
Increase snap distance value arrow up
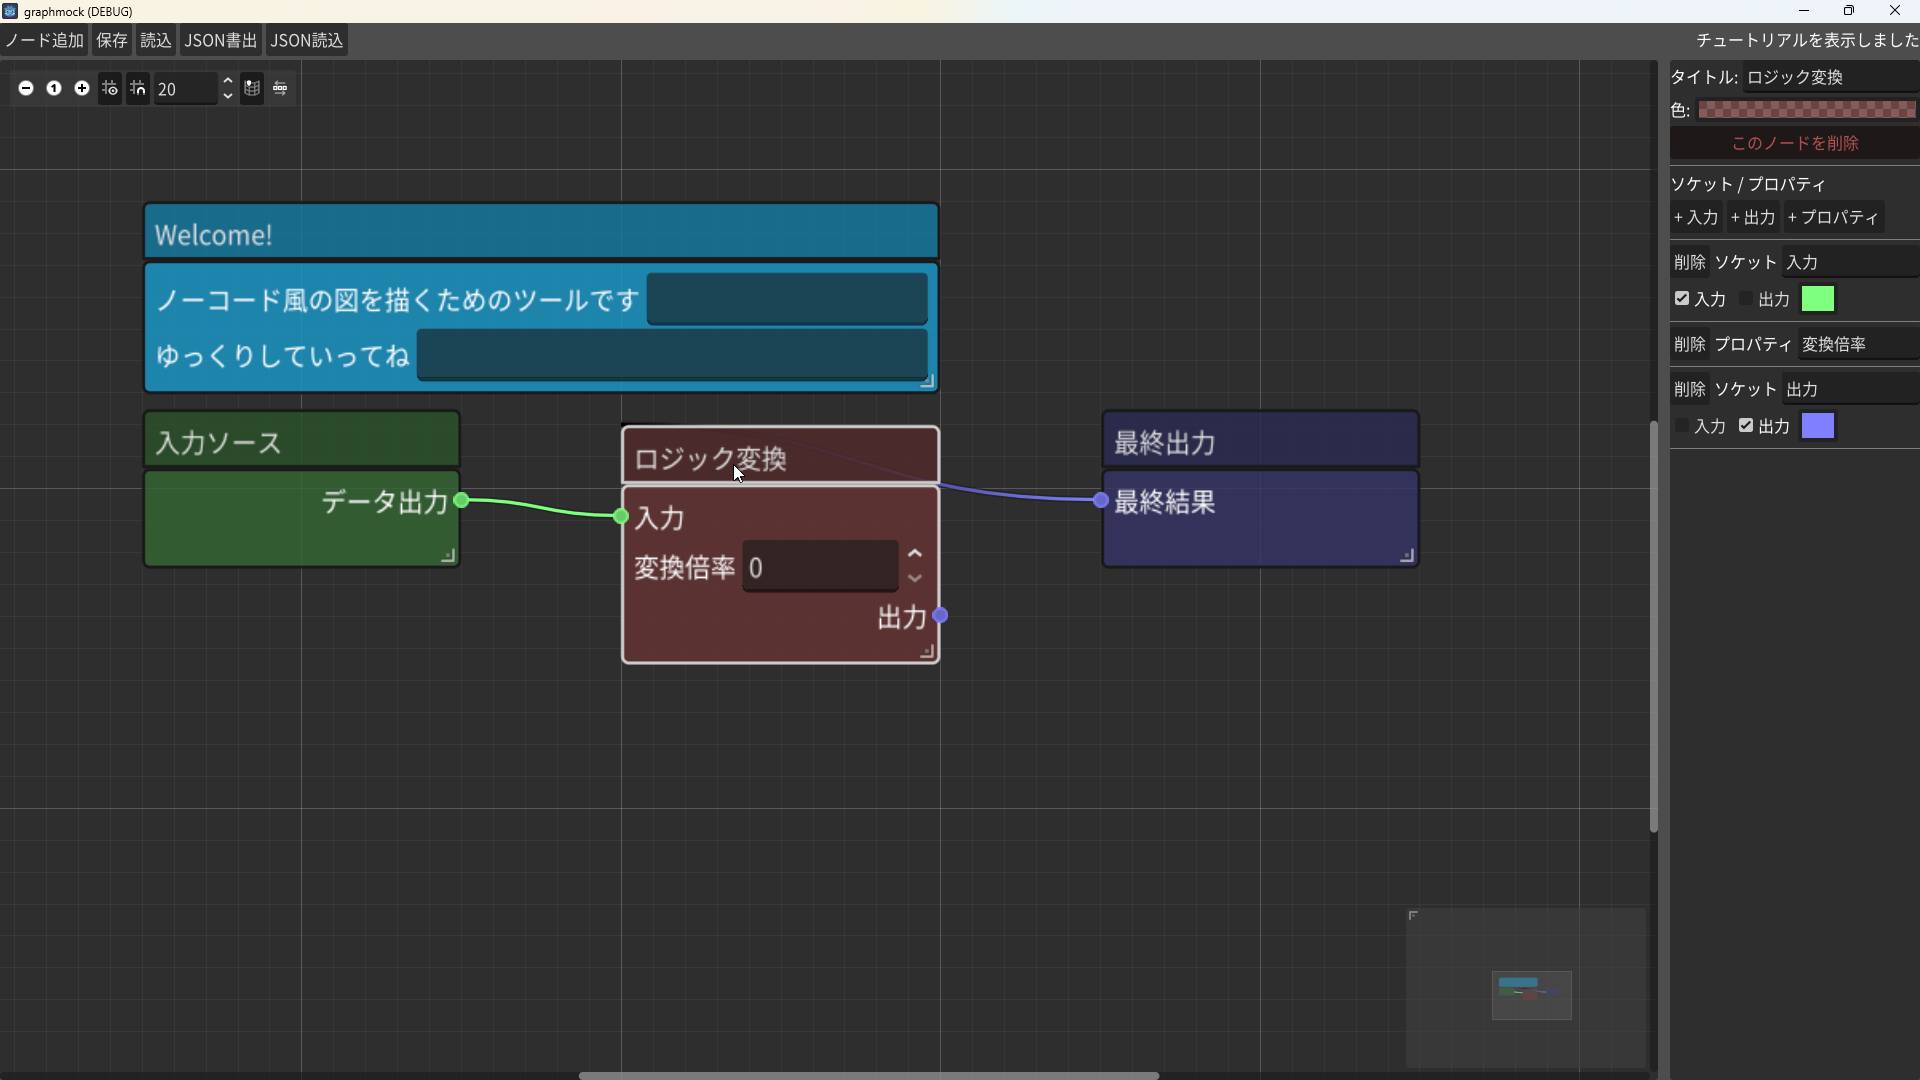(x=228, y=81)
